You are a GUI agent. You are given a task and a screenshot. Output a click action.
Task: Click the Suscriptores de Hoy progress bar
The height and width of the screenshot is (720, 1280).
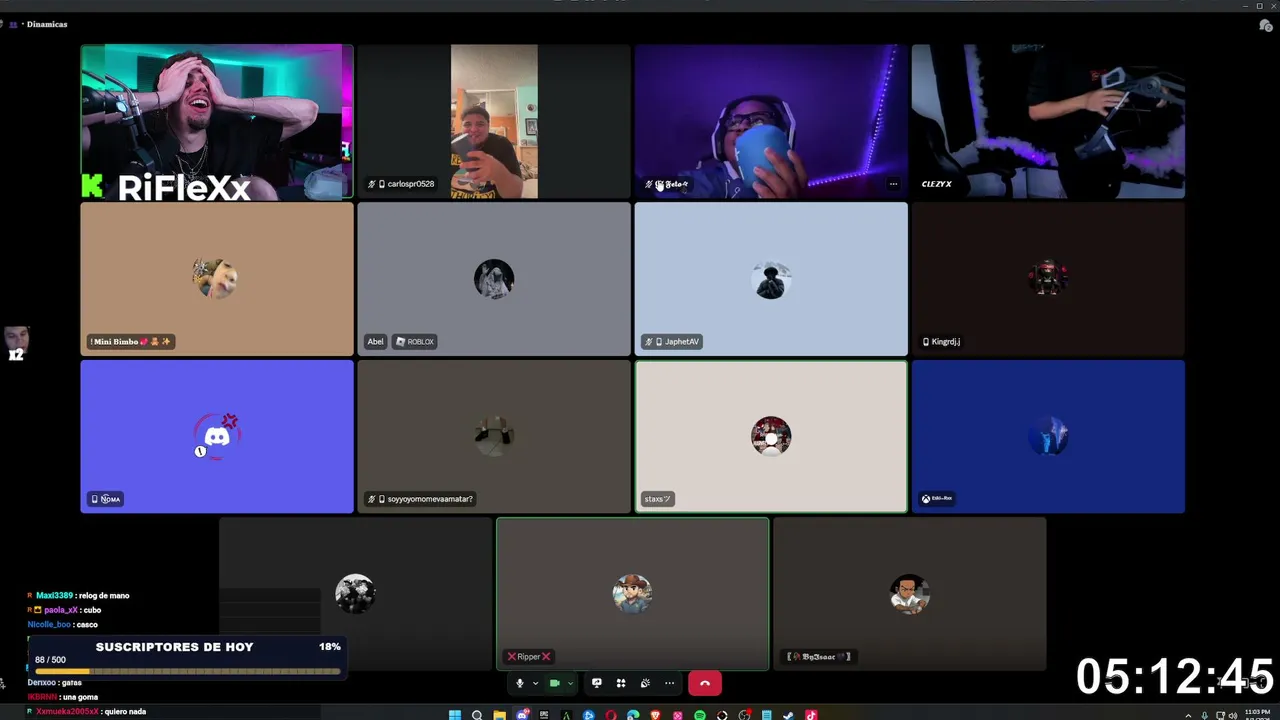pyautogui.click(x=188, y=671)
